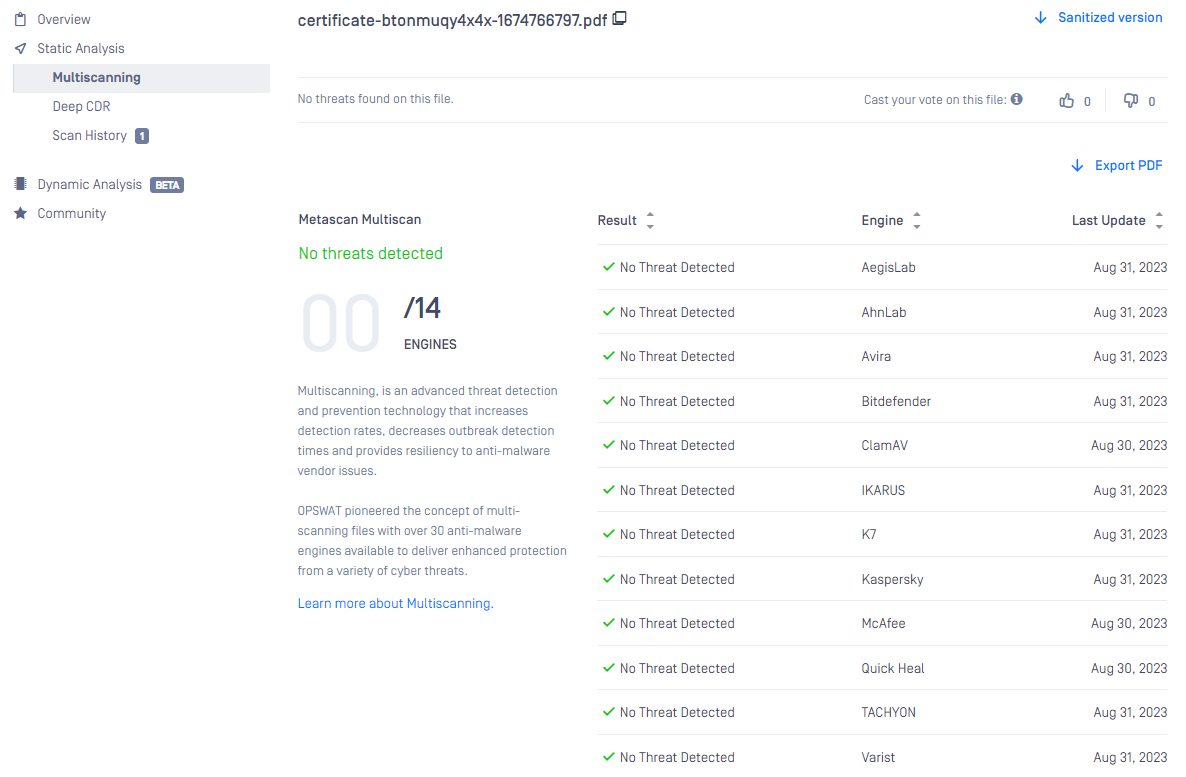This screenshot has height=777, width=1186.
Task: Click the checkmark icon in the AegisLab row
Action: 608,267
